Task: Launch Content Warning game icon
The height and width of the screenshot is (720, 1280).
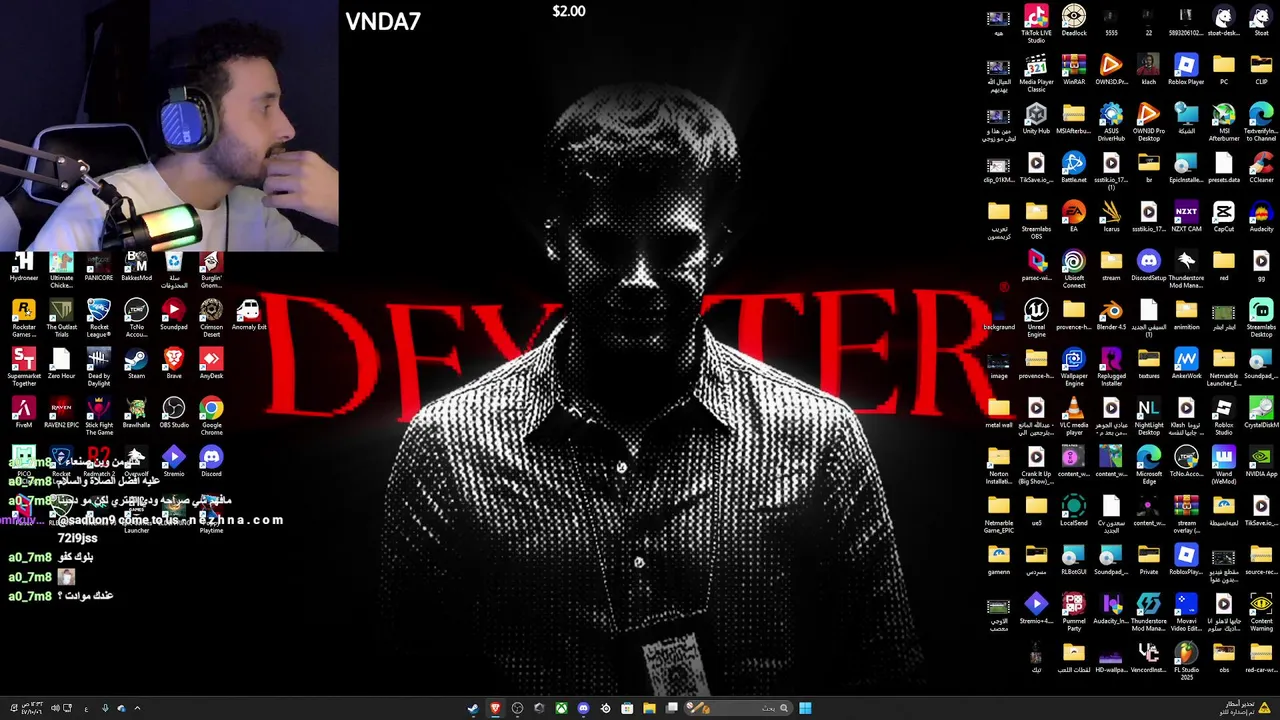Action: tap(1261, 612)
